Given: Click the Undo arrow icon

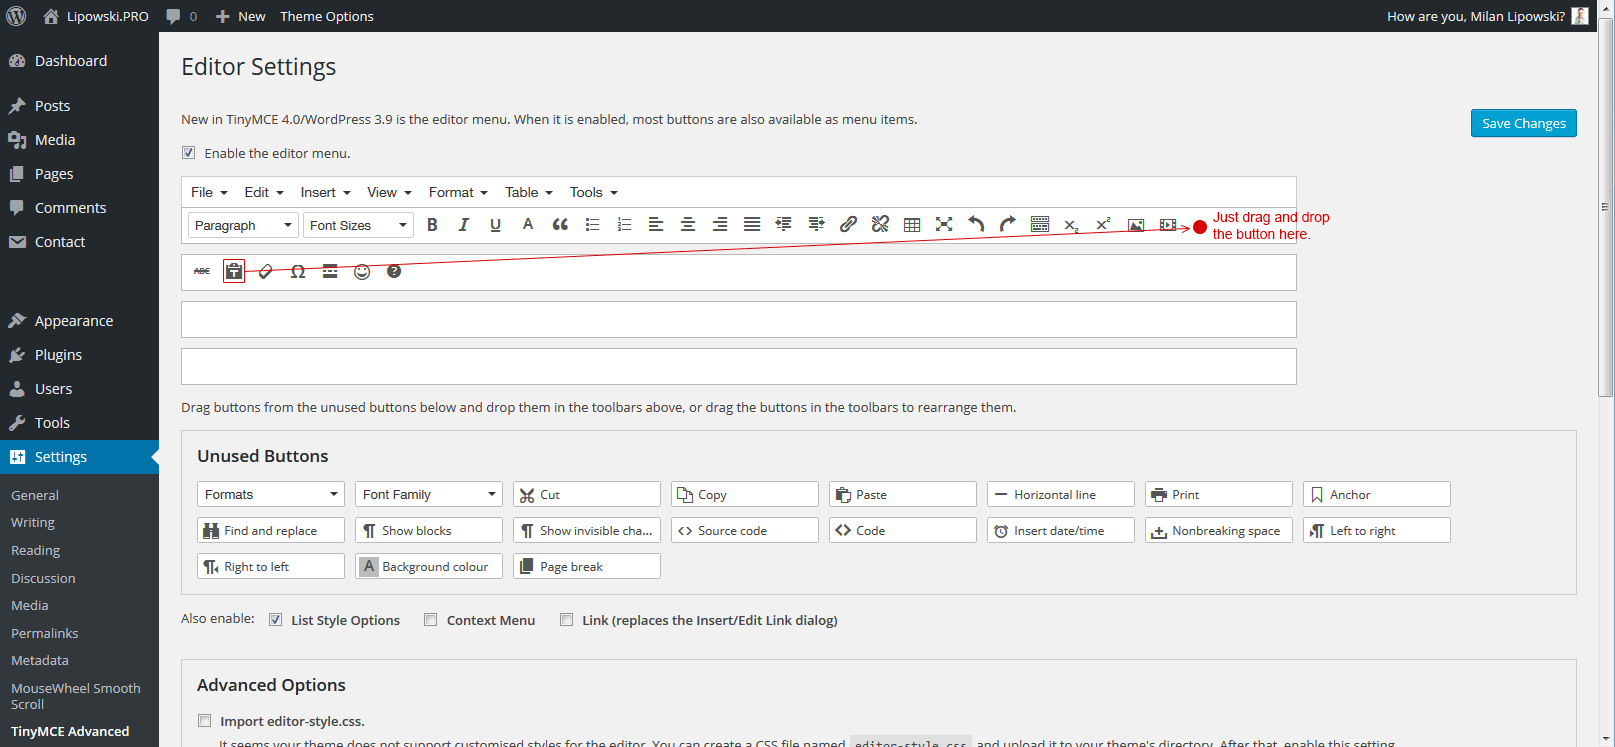Looking at the screenshot, I should click(x=976, y=225).
